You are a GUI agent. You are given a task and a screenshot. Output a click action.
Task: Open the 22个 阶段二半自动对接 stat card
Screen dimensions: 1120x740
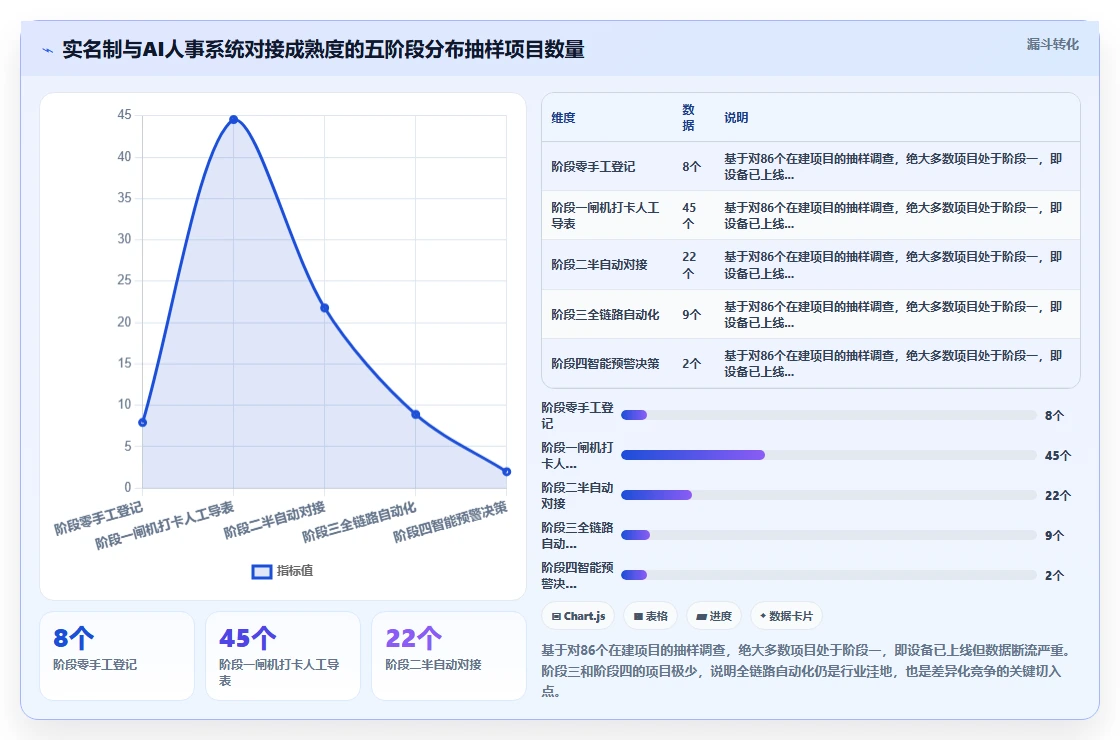coord(449,656)
